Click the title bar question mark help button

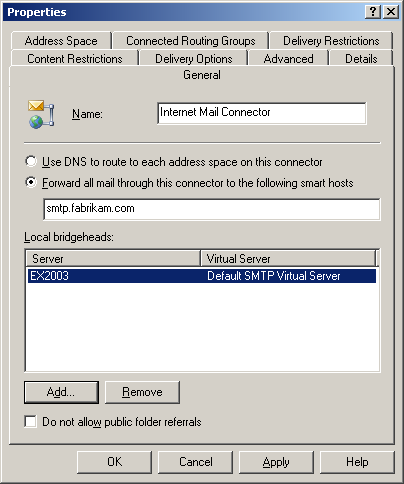point(373,12)
